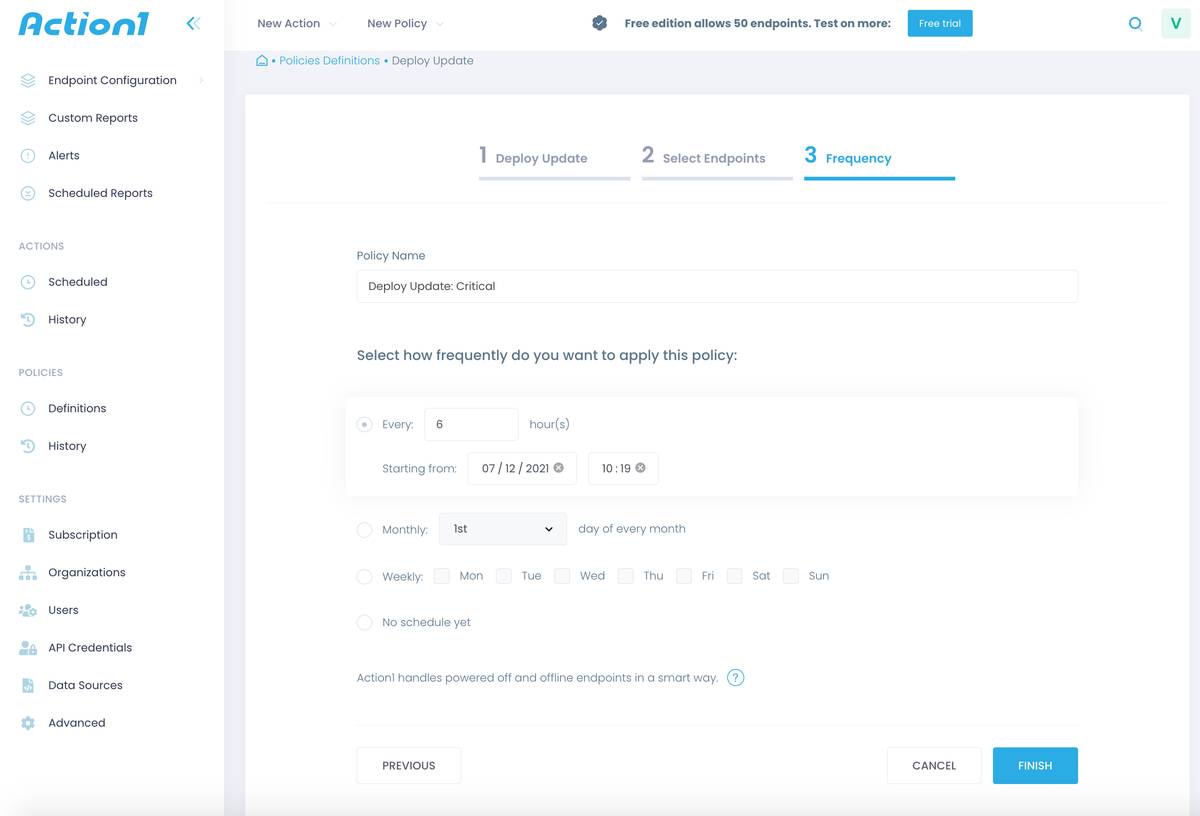Screen dimensions: 1200x816
Task: Click the Data Sources icon
Action: click(x=28, y=686)
